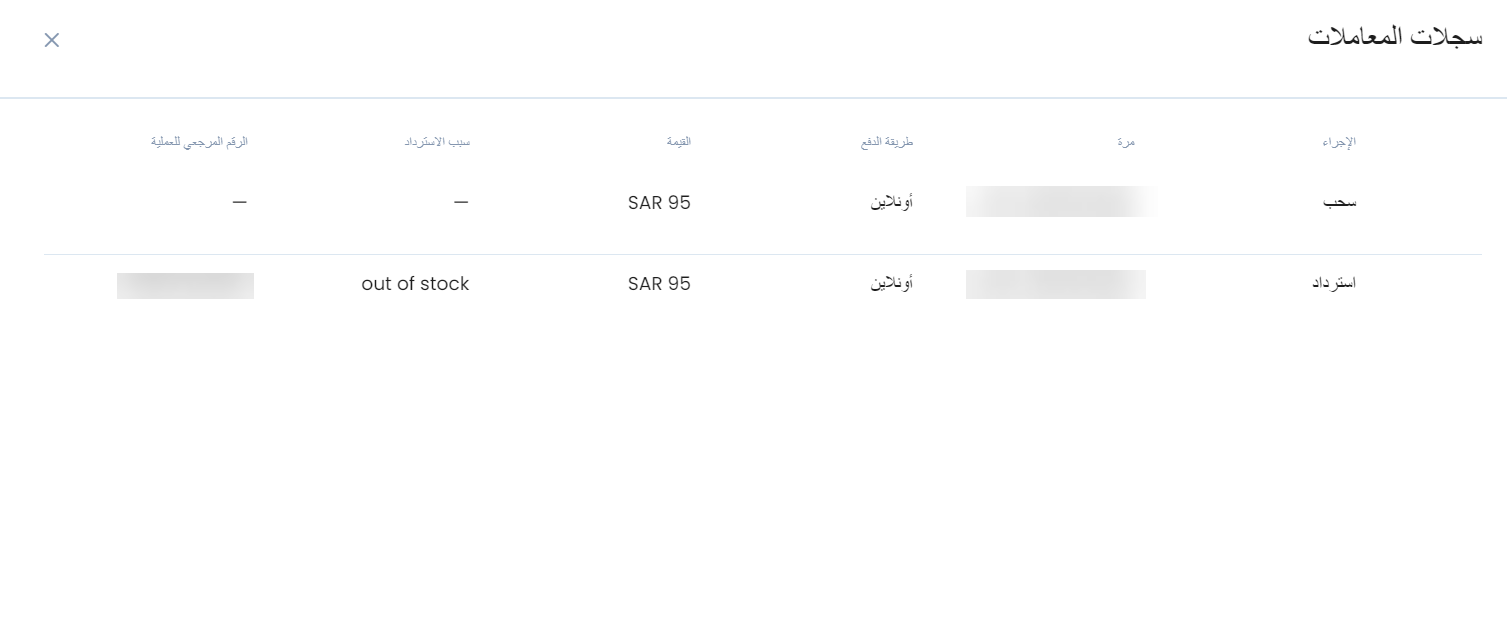Click the empty refund reason dash in withdrawal row
This screenshot has height=642, width=1507.
(x=461, y=202)
